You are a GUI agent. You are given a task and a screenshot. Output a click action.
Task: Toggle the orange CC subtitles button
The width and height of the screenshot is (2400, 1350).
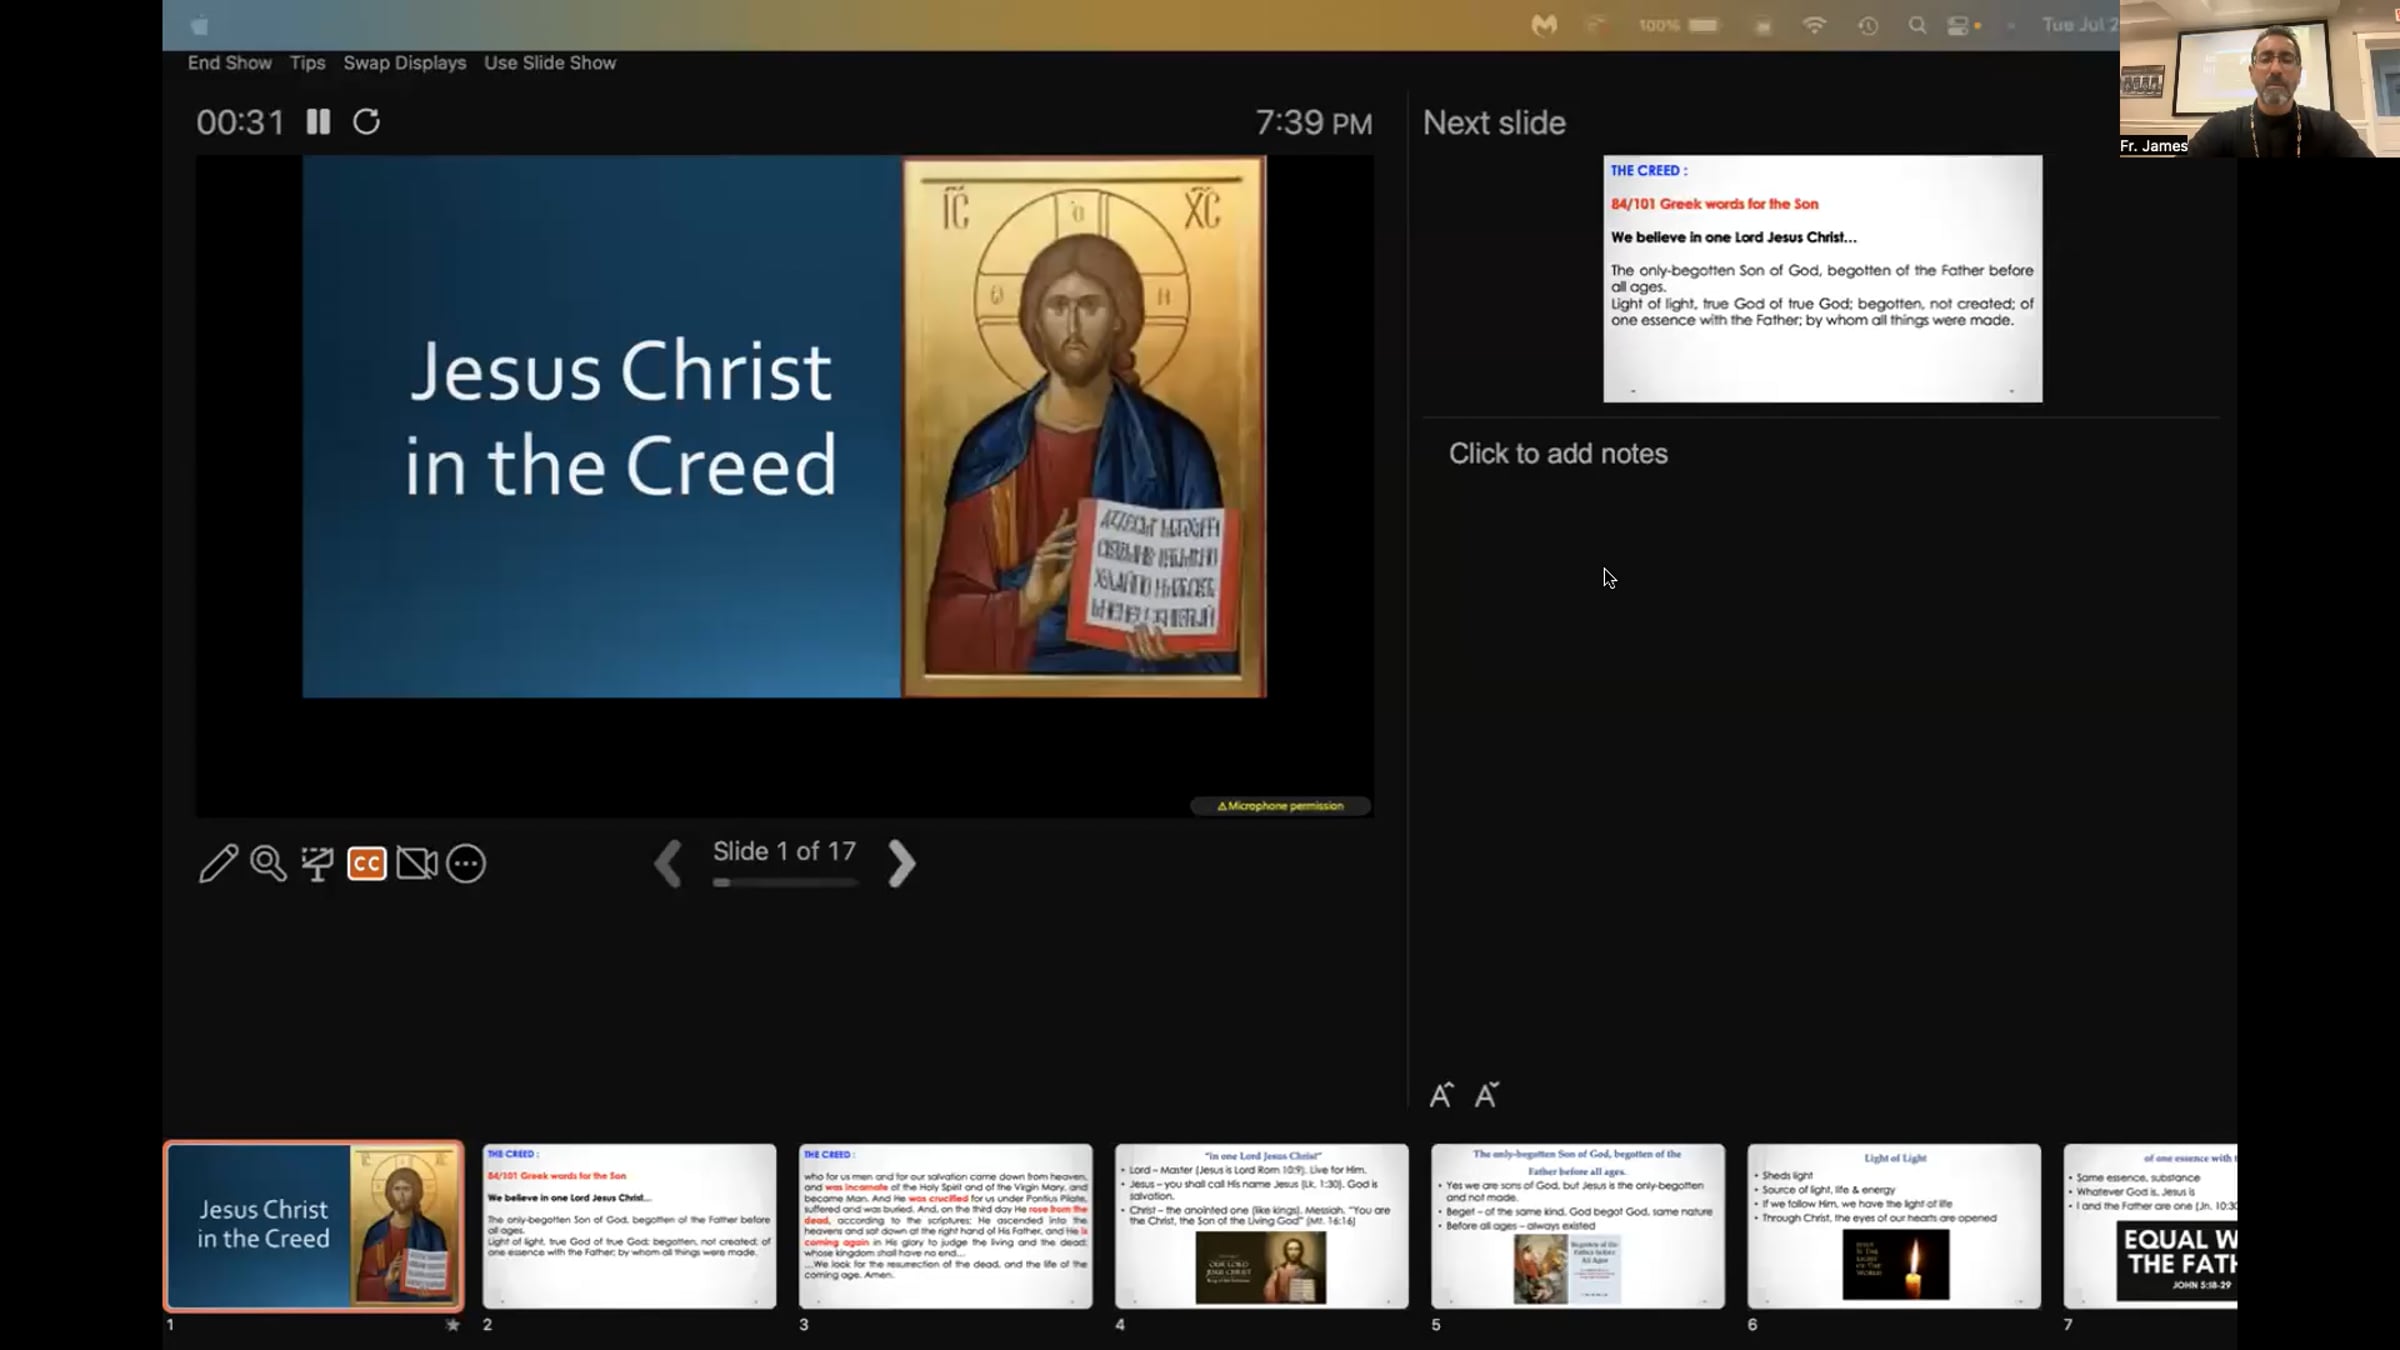(x=367, y=864)
